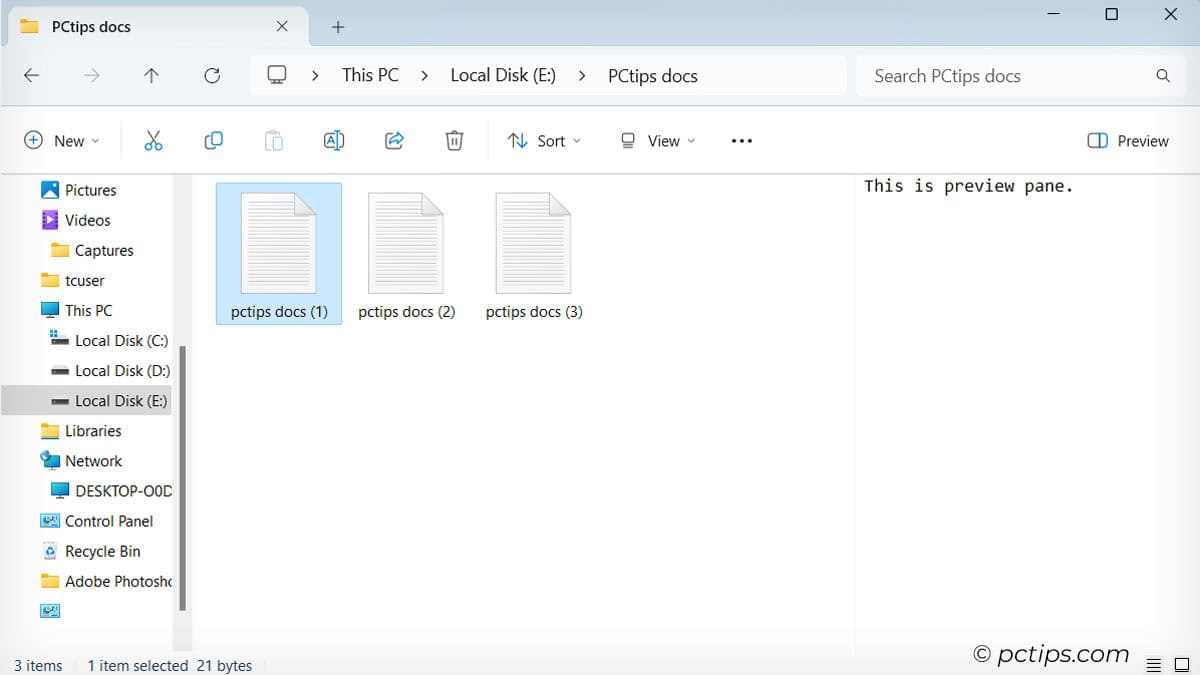Open the View dropdown

click(x=656, y=140)
